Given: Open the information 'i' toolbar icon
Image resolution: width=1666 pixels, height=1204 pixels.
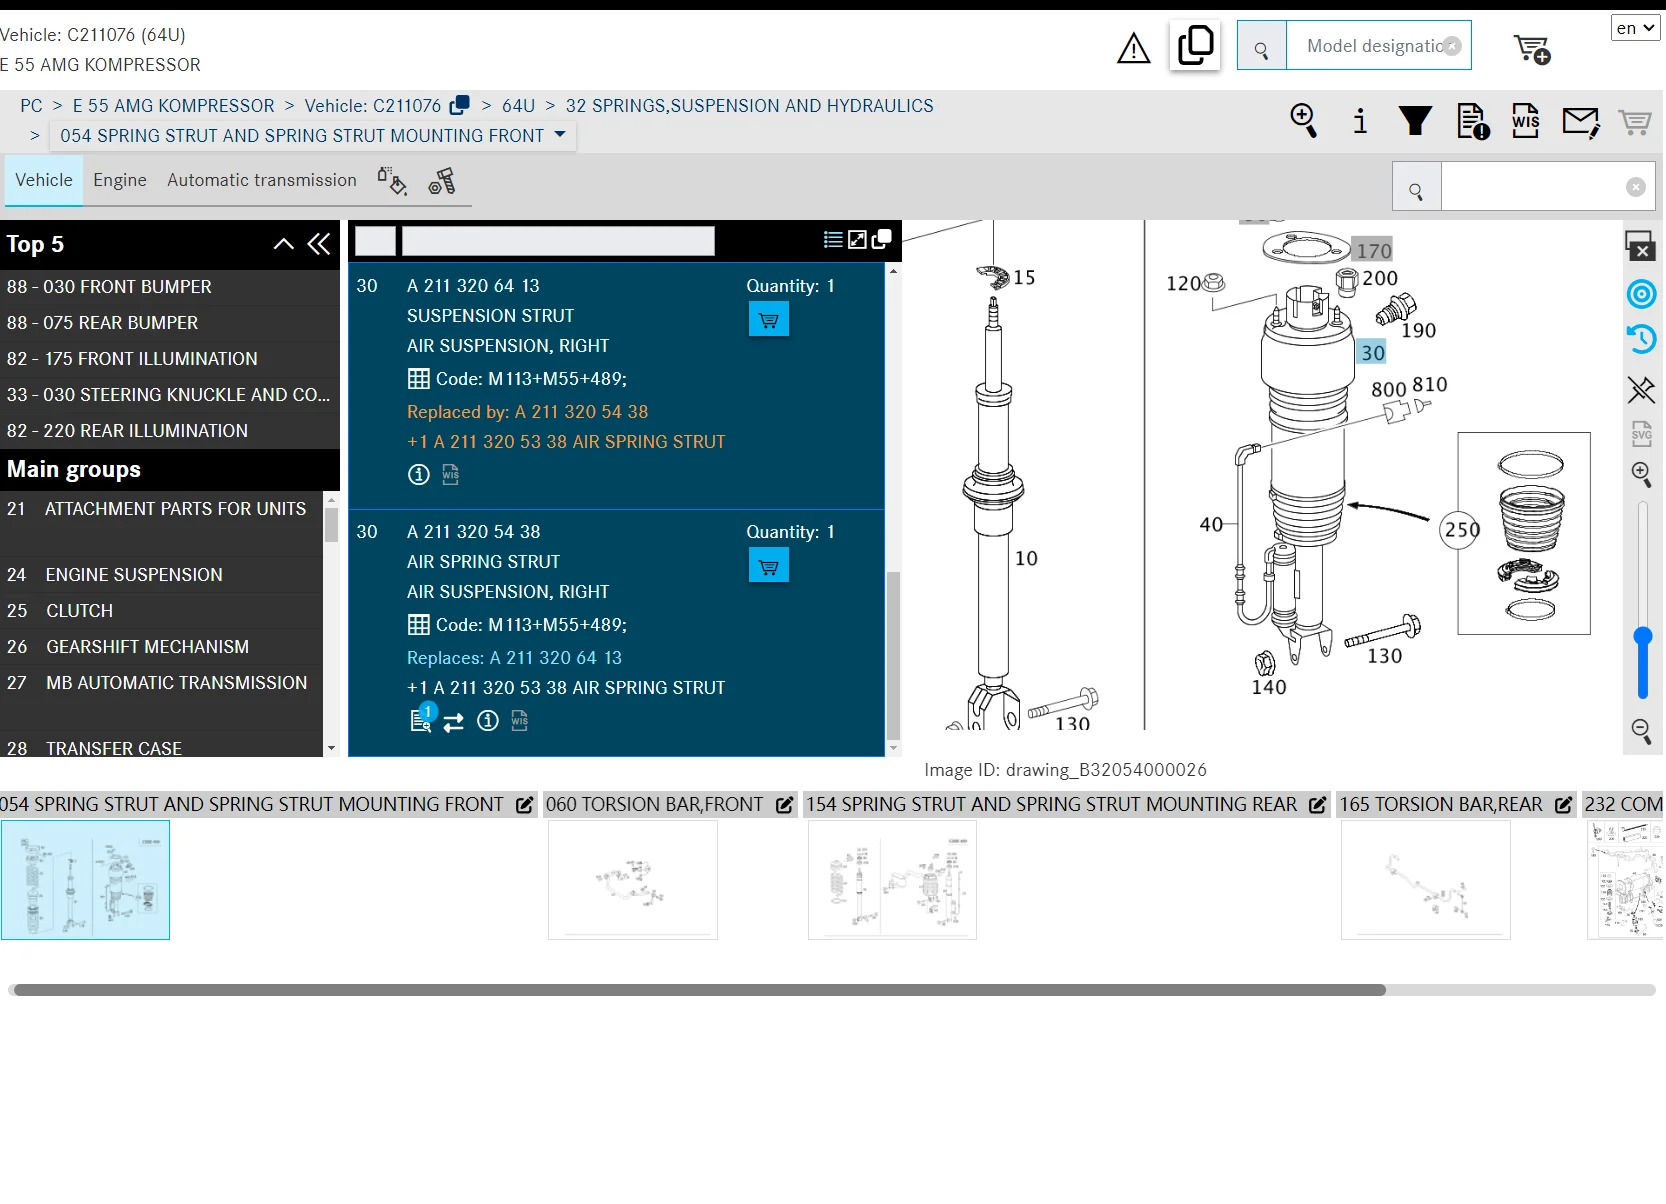Looking at the screenshot, I should (1359, 121).
